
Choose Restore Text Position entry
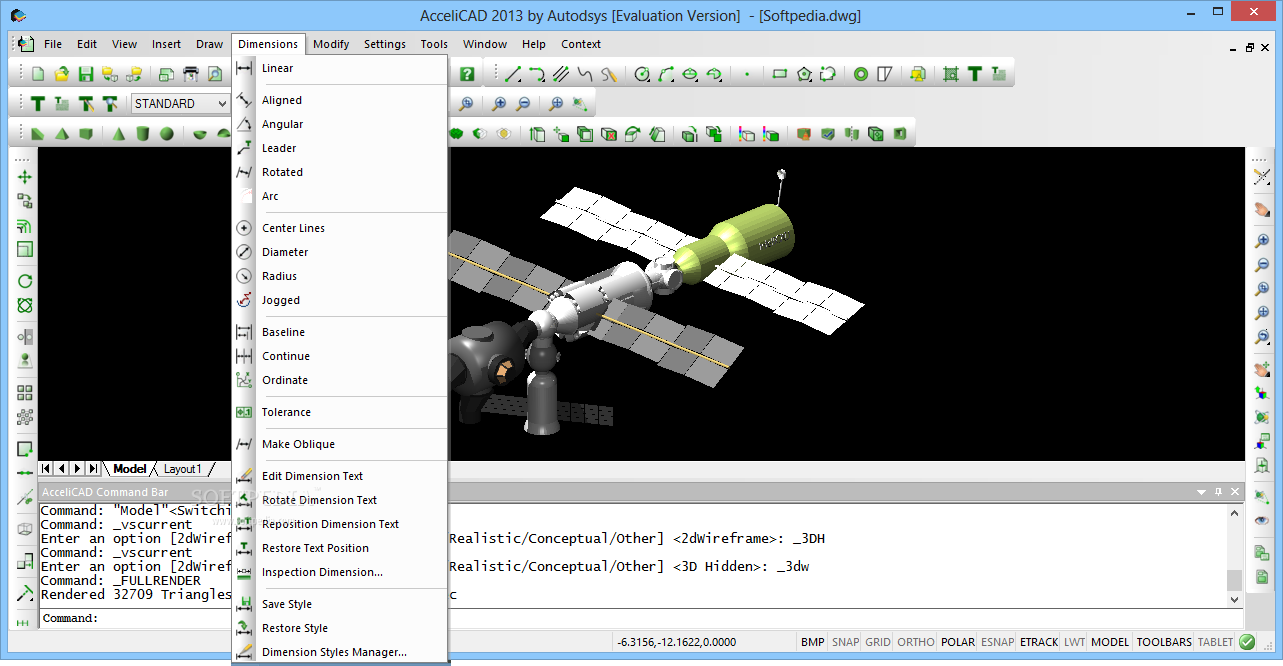pyautogui.click(x=339, y=548)
